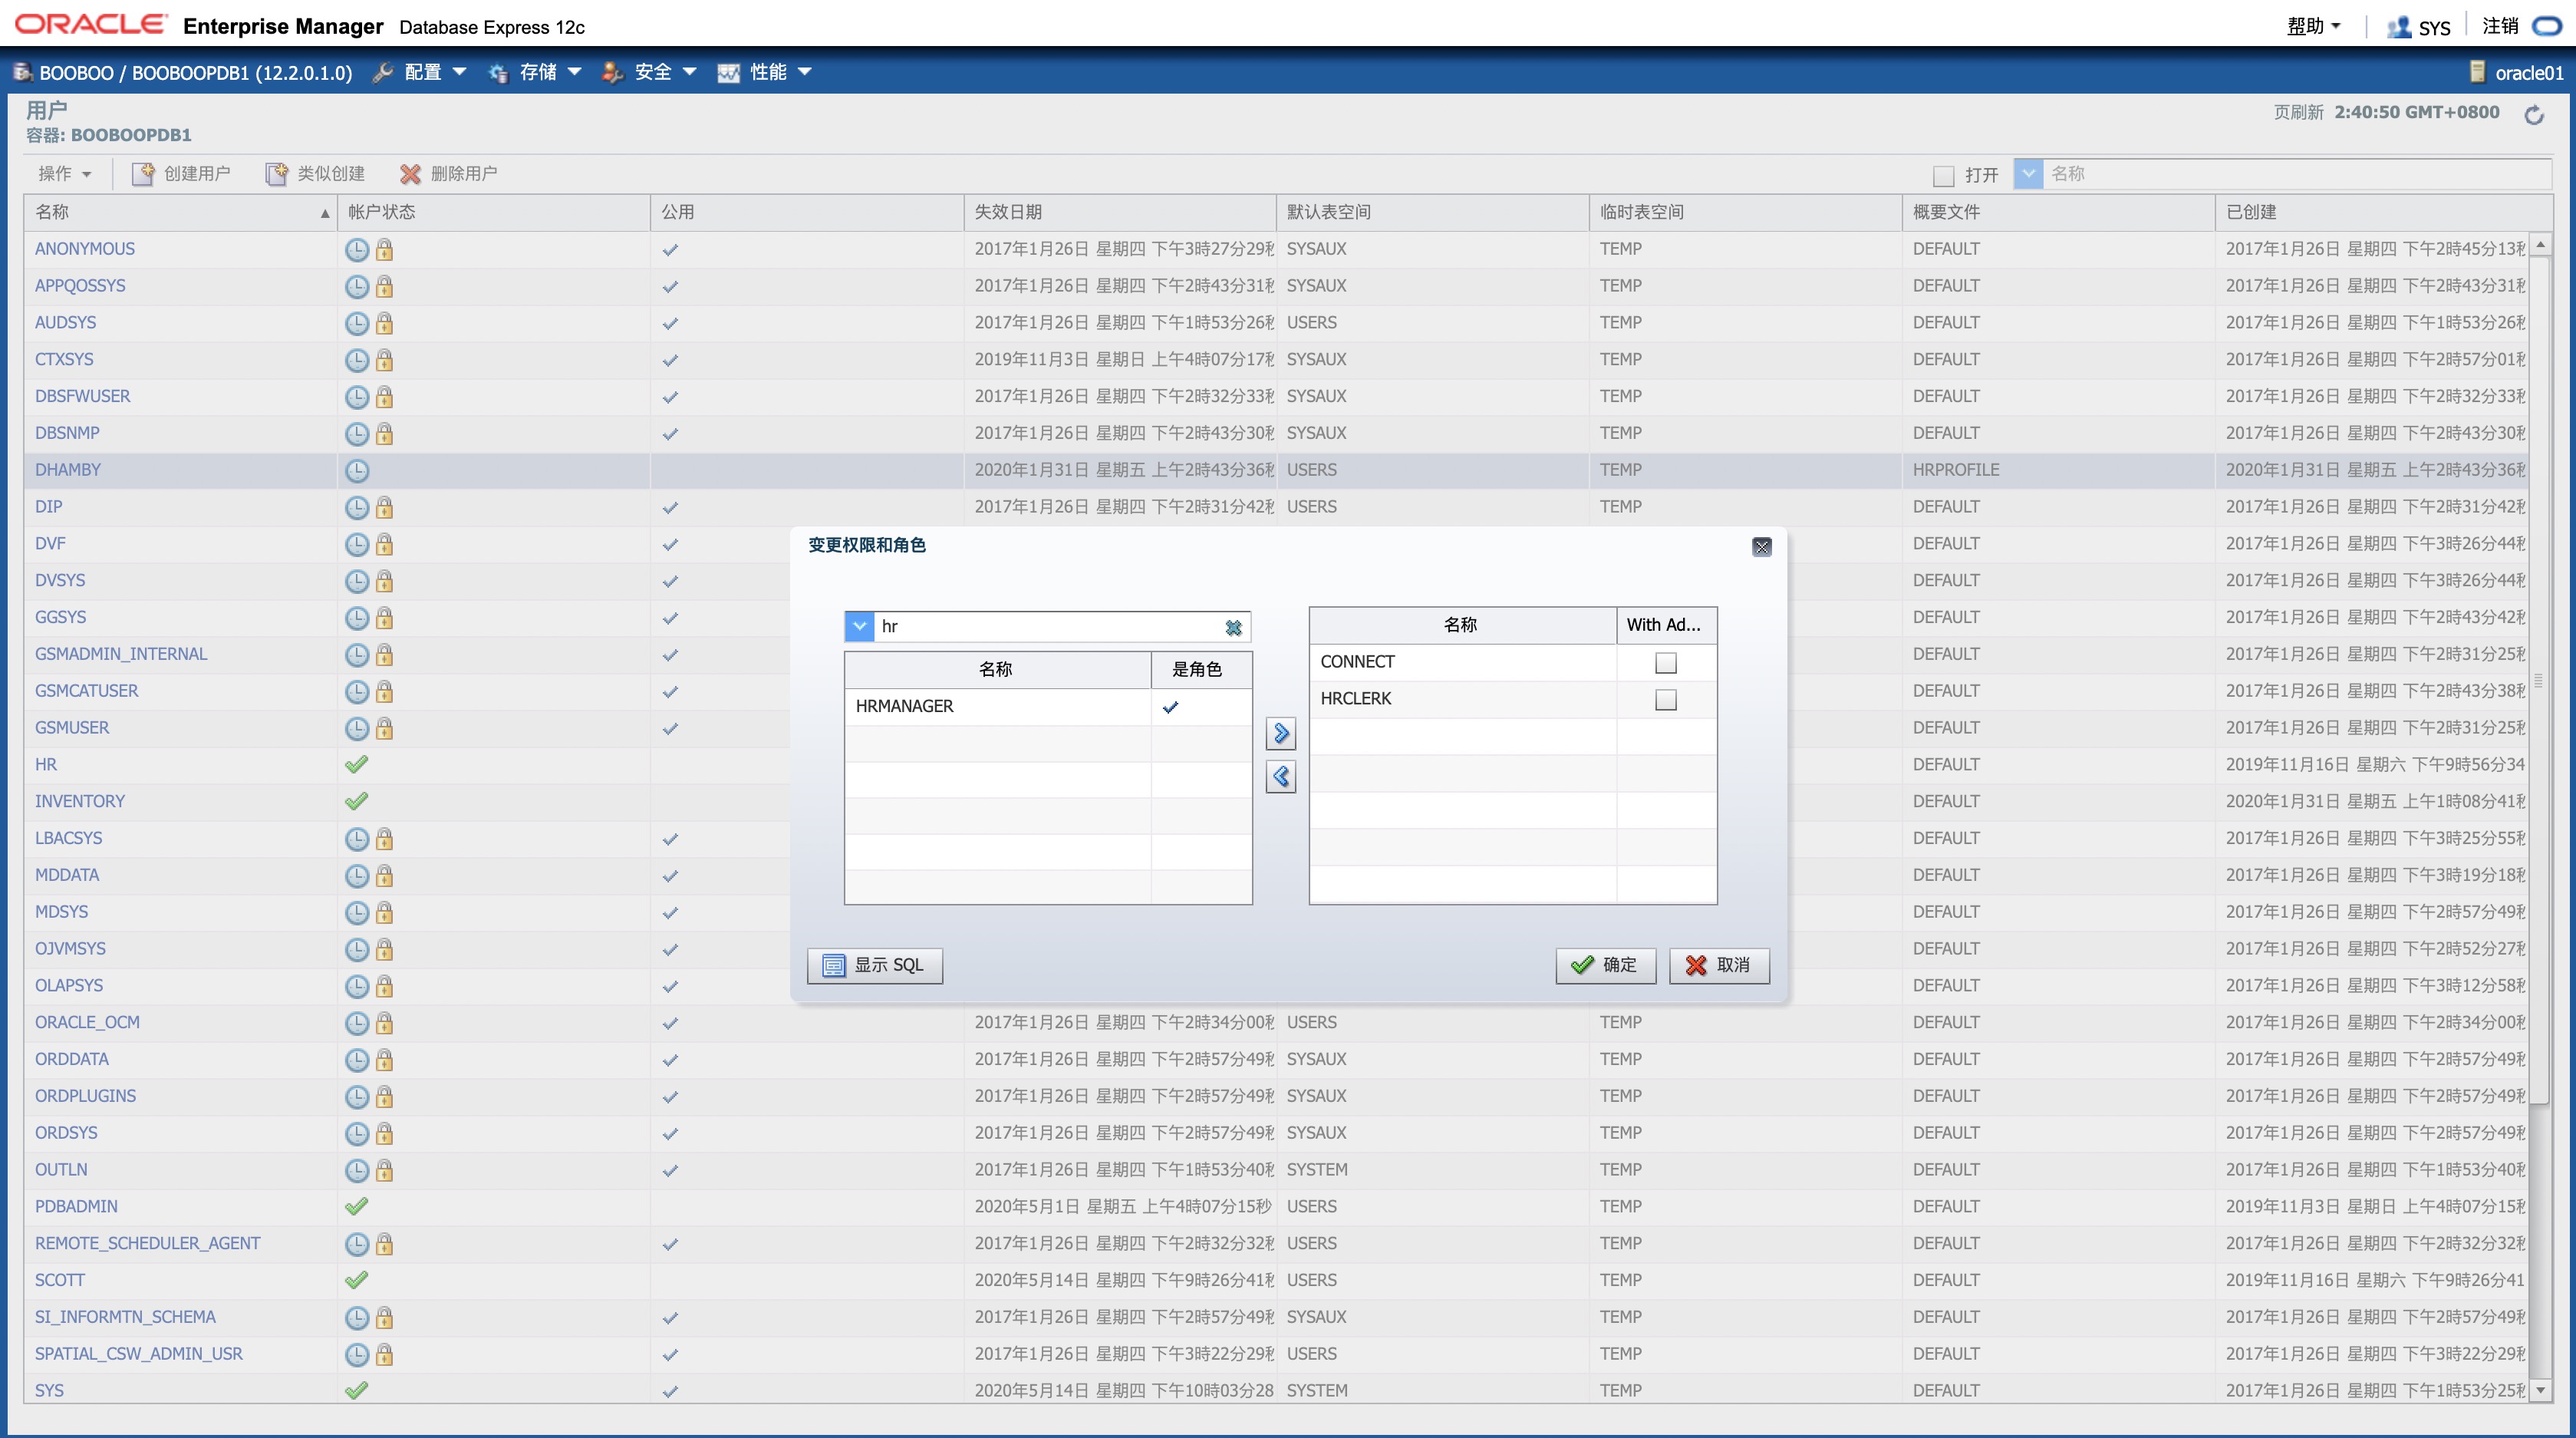Toggle the Open accounts checkbox

click(x=1943, y=176)
